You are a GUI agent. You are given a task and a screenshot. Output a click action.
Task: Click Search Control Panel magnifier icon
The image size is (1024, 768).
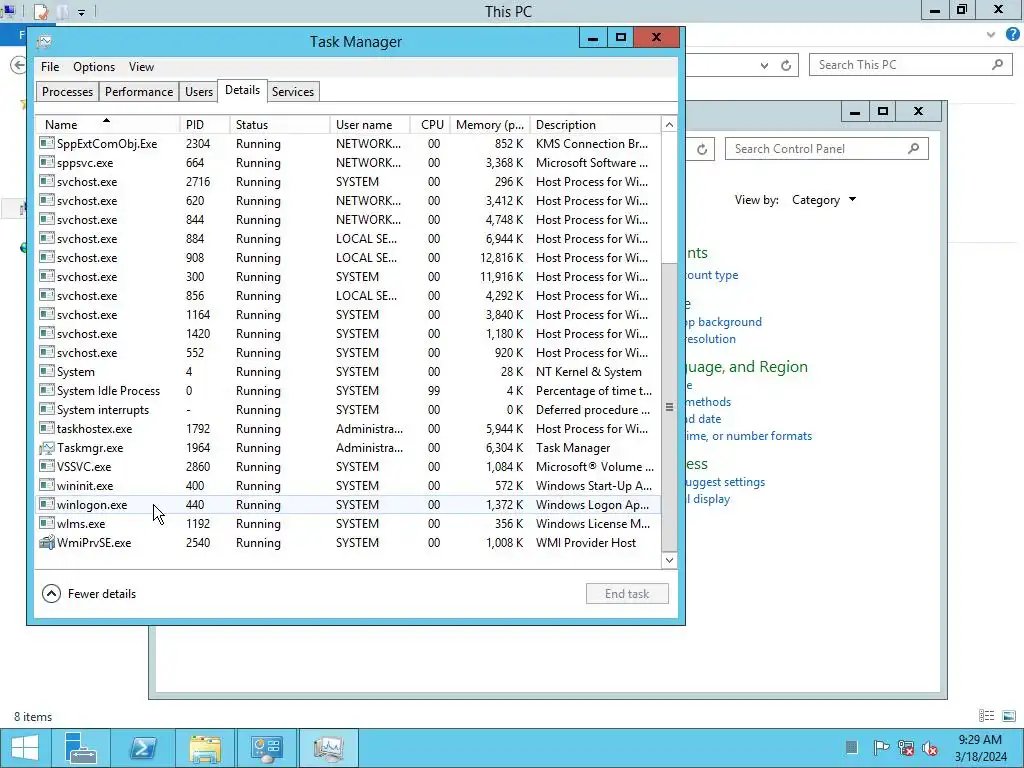tap(914, 149)
